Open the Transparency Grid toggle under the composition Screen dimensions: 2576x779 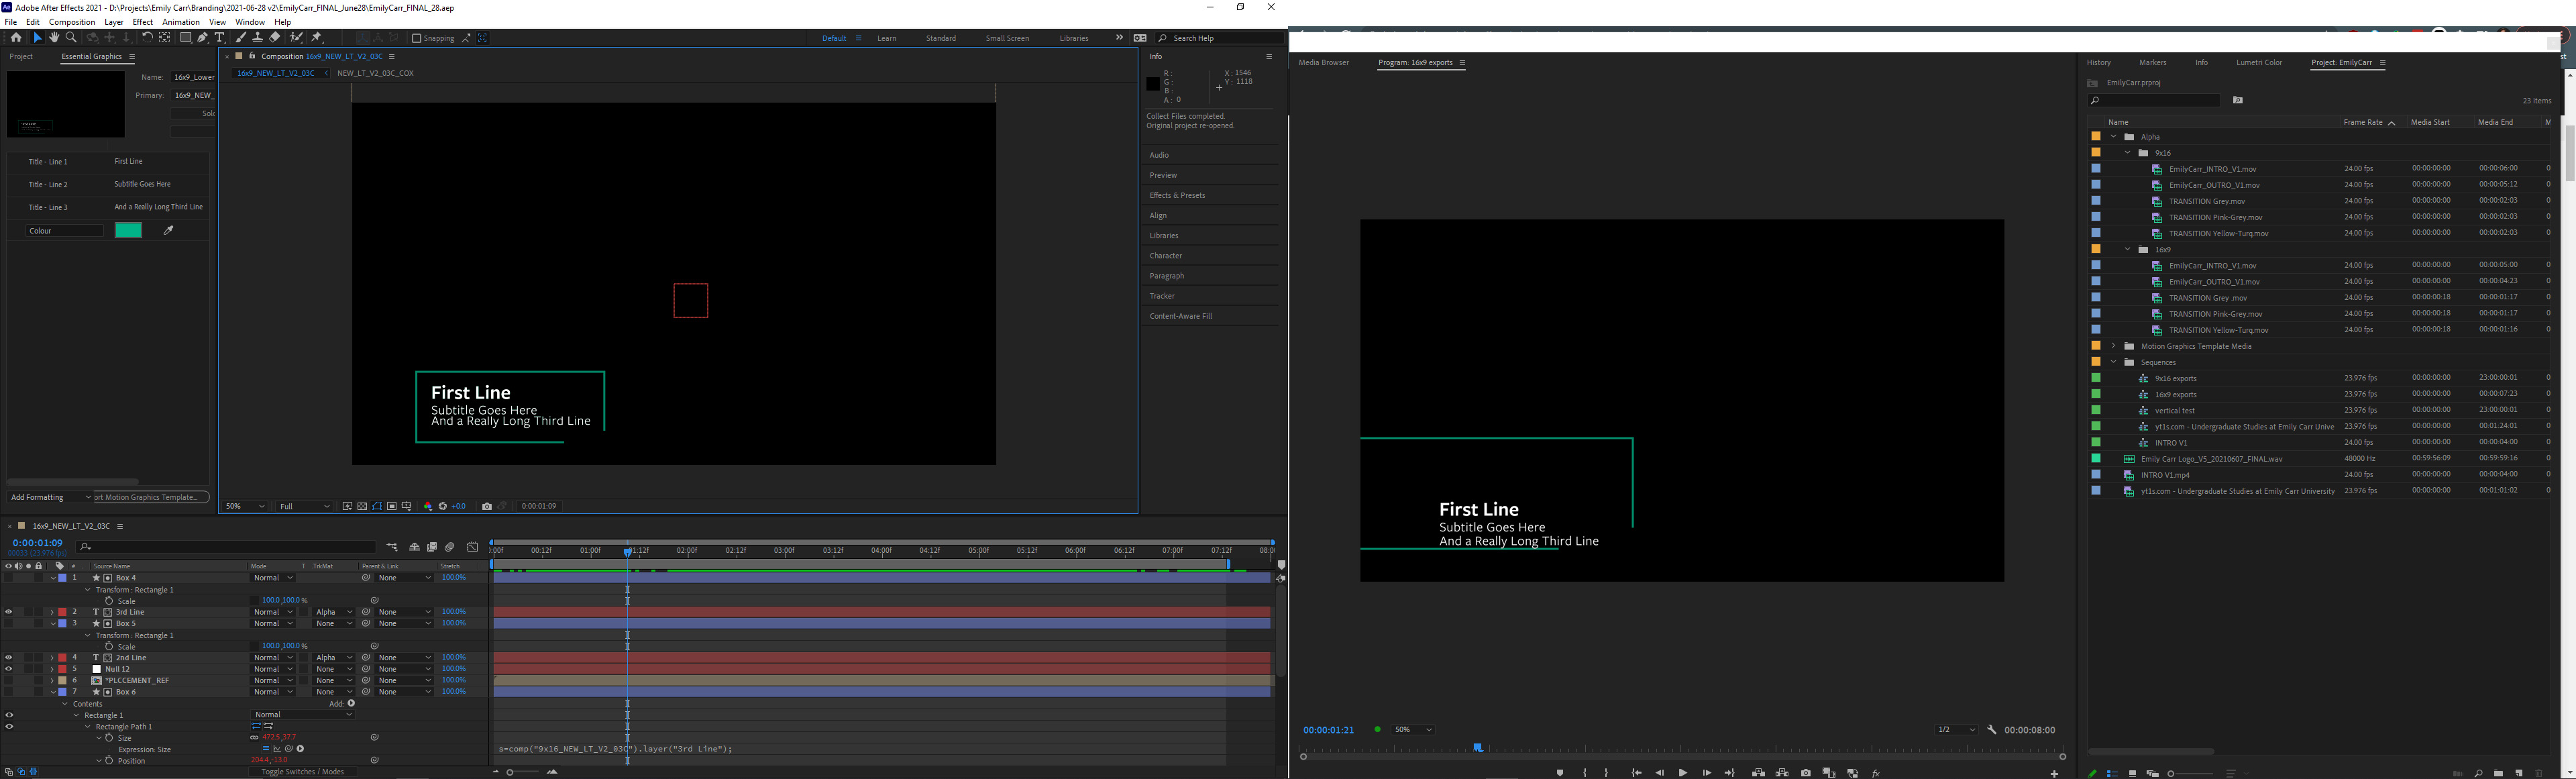point(363,506)
